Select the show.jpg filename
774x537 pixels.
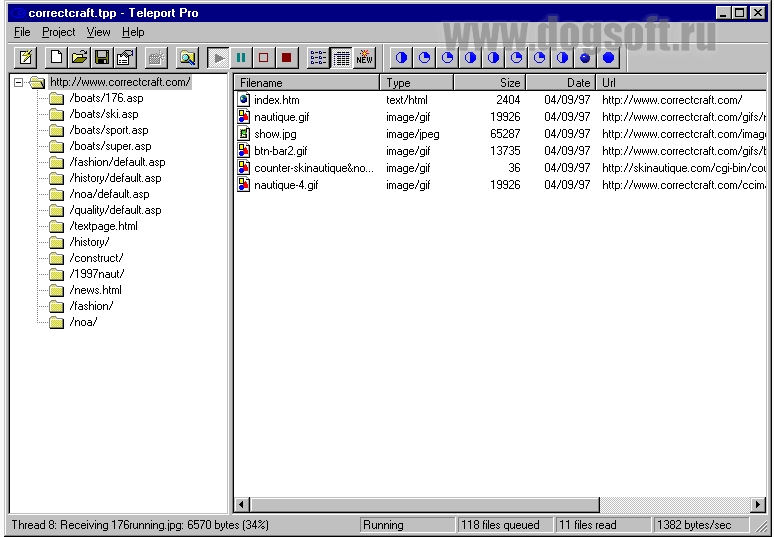click(x=275, y=134)
